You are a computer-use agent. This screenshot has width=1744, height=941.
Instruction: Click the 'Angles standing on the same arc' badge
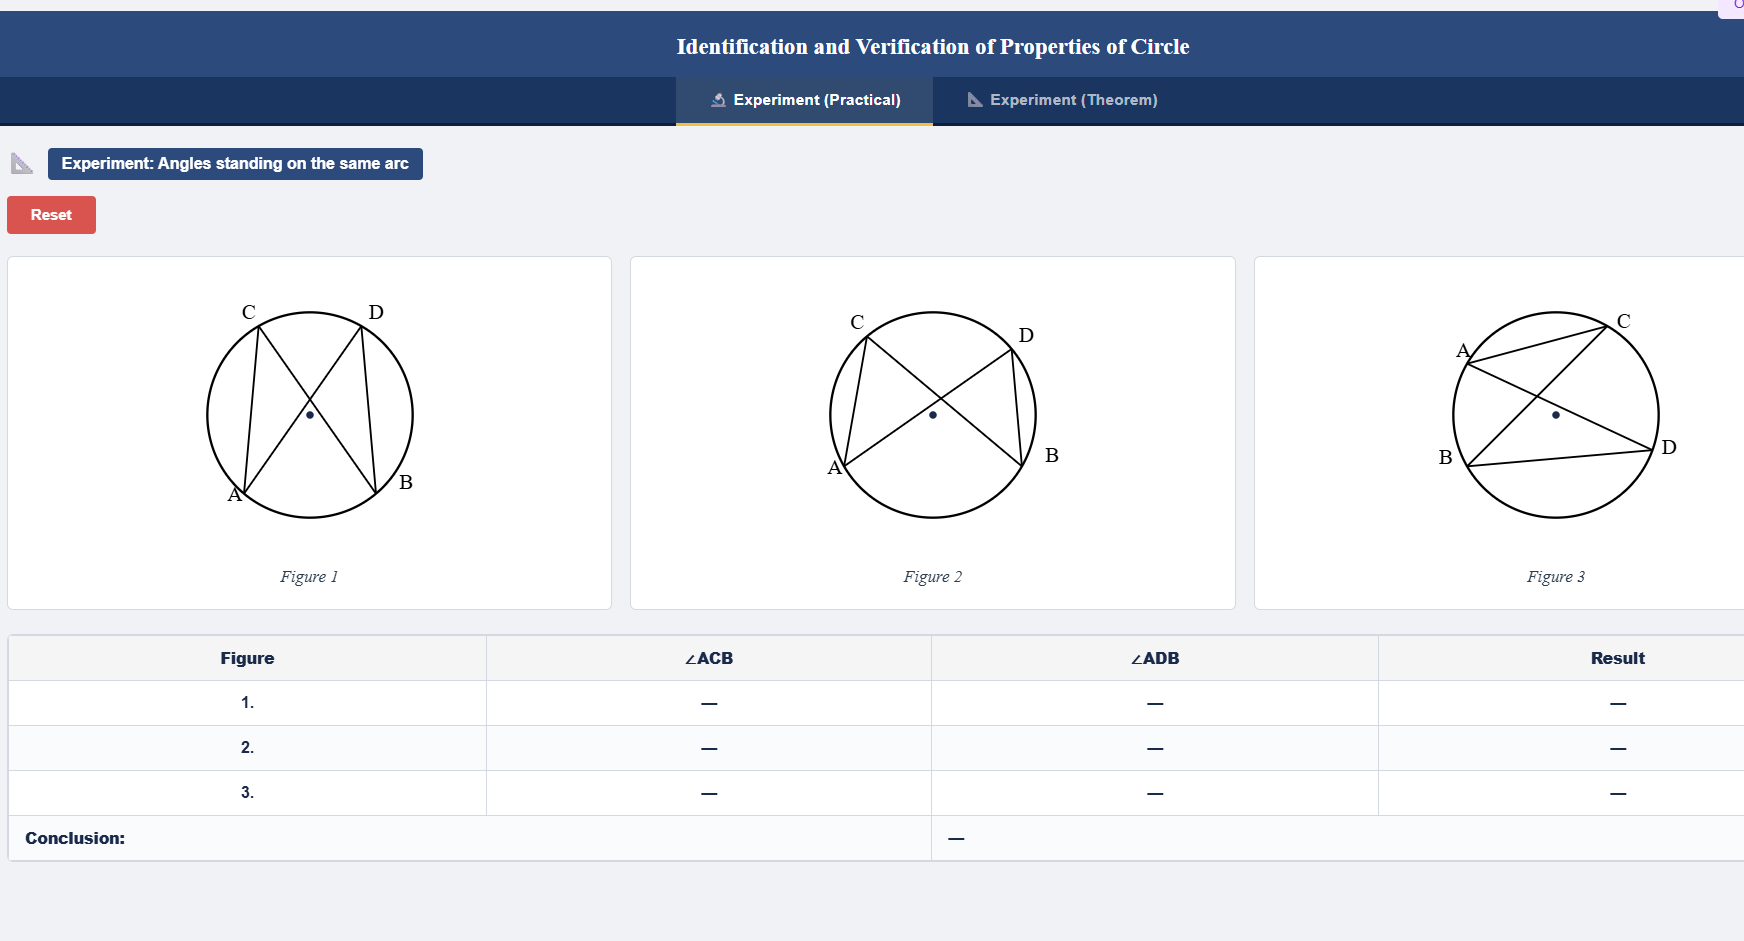pyautogui.click(x=235, y=163)
